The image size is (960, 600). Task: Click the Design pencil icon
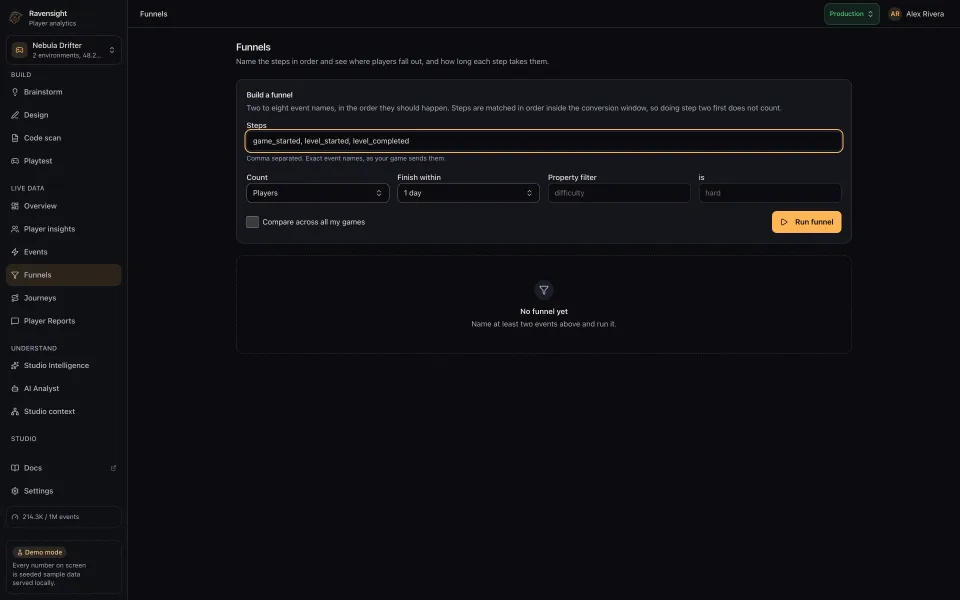[x=15, y=115]
